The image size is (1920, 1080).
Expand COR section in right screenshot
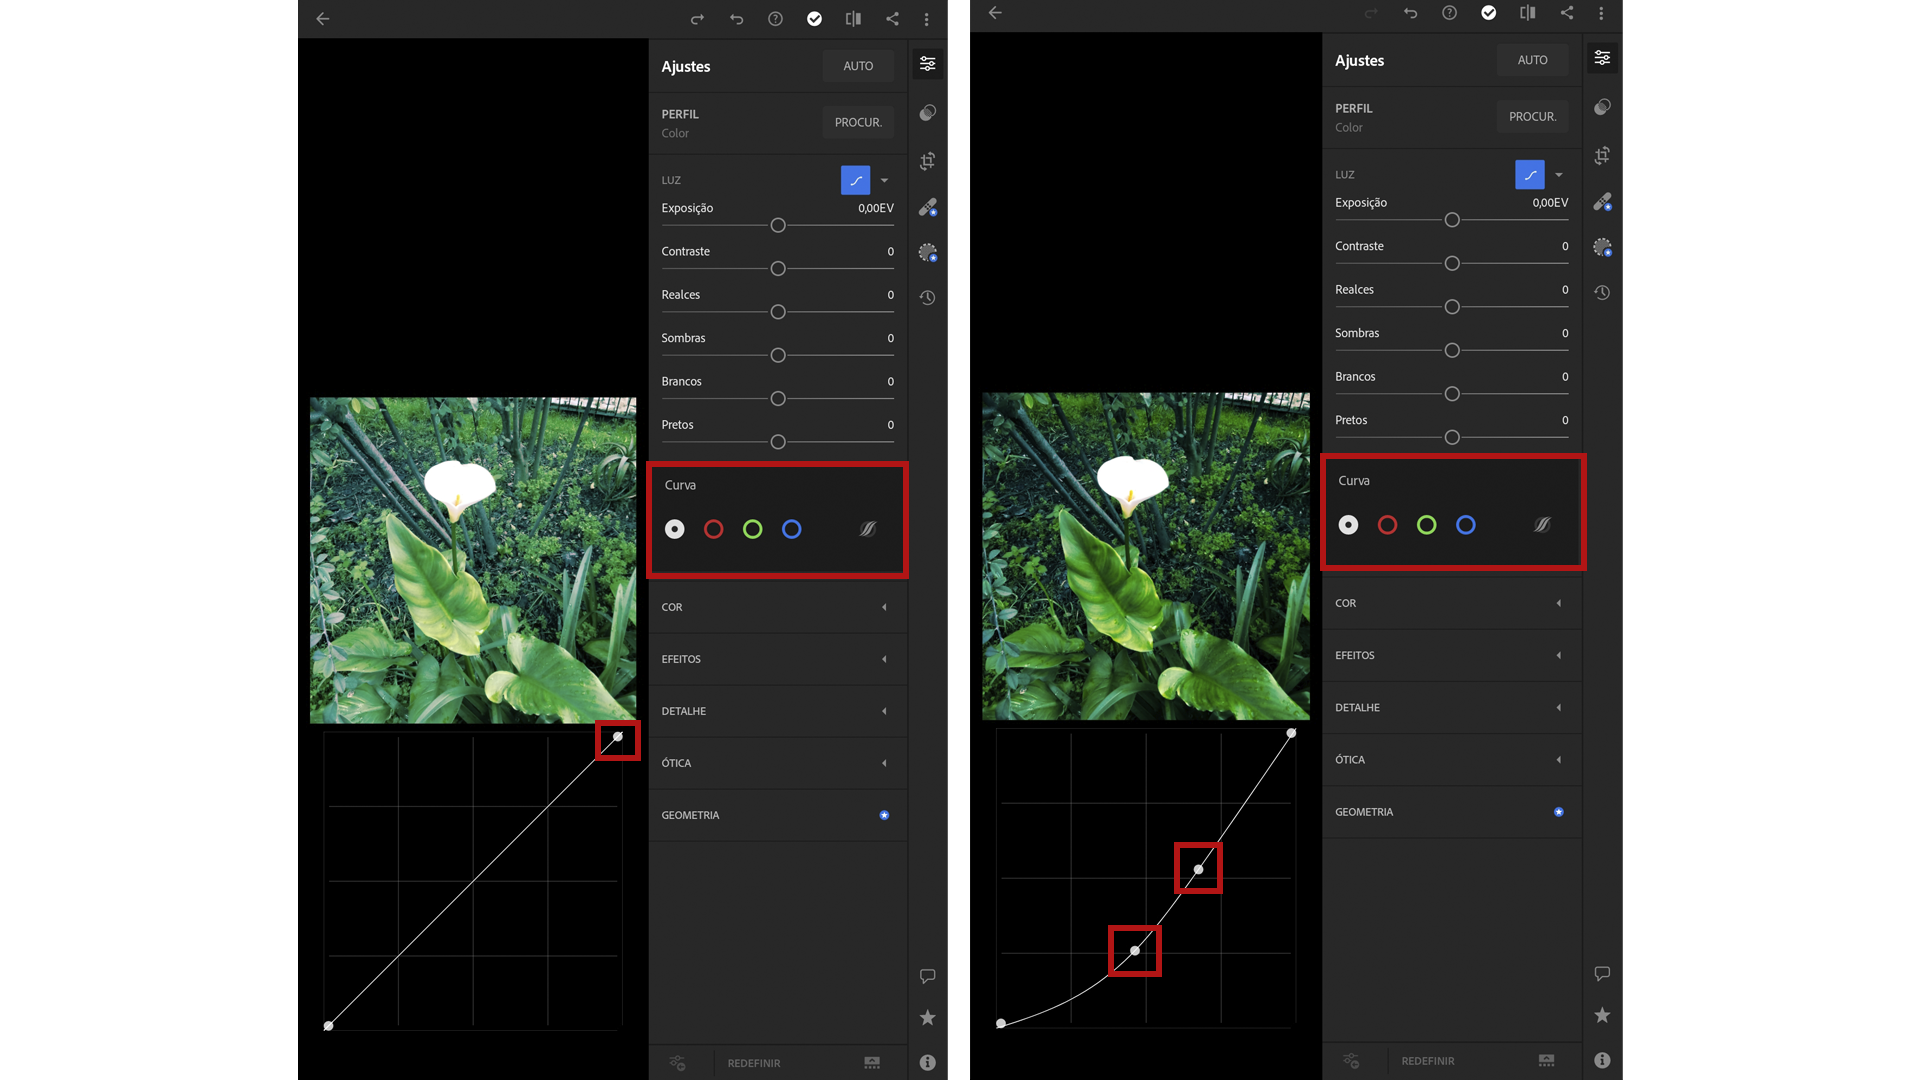[x=1452, y=603]
